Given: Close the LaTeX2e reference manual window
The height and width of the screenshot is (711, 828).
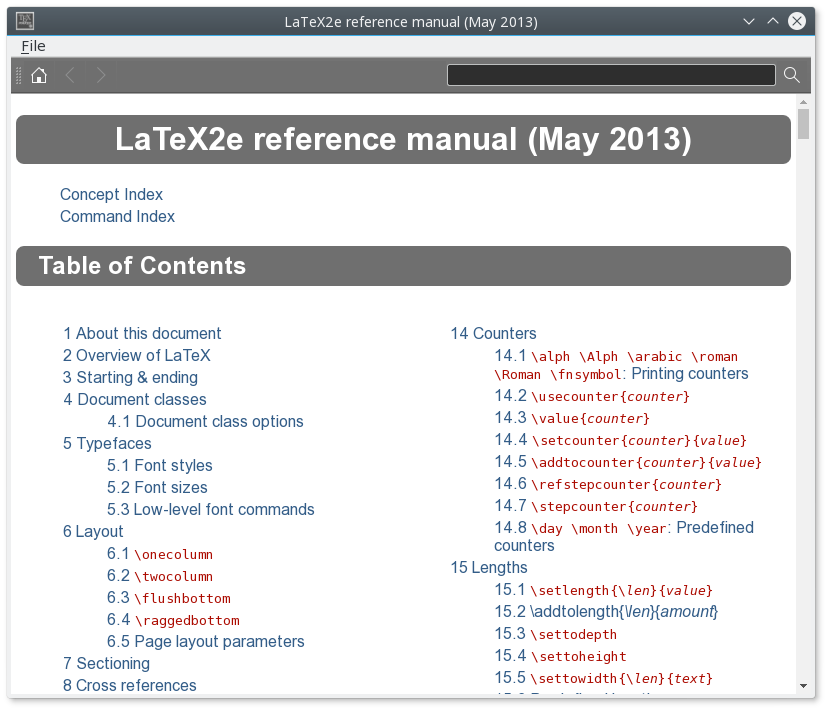Looking at the screenshot, I should click(797, 22).
